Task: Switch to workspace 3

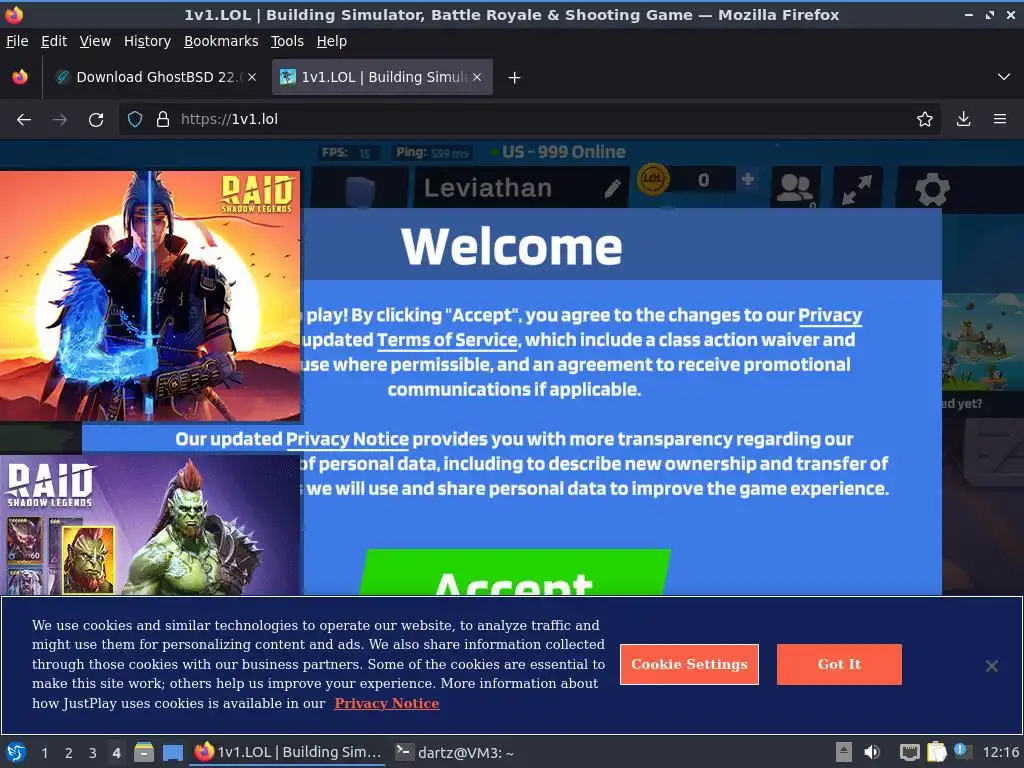Action: click(93, 753)
